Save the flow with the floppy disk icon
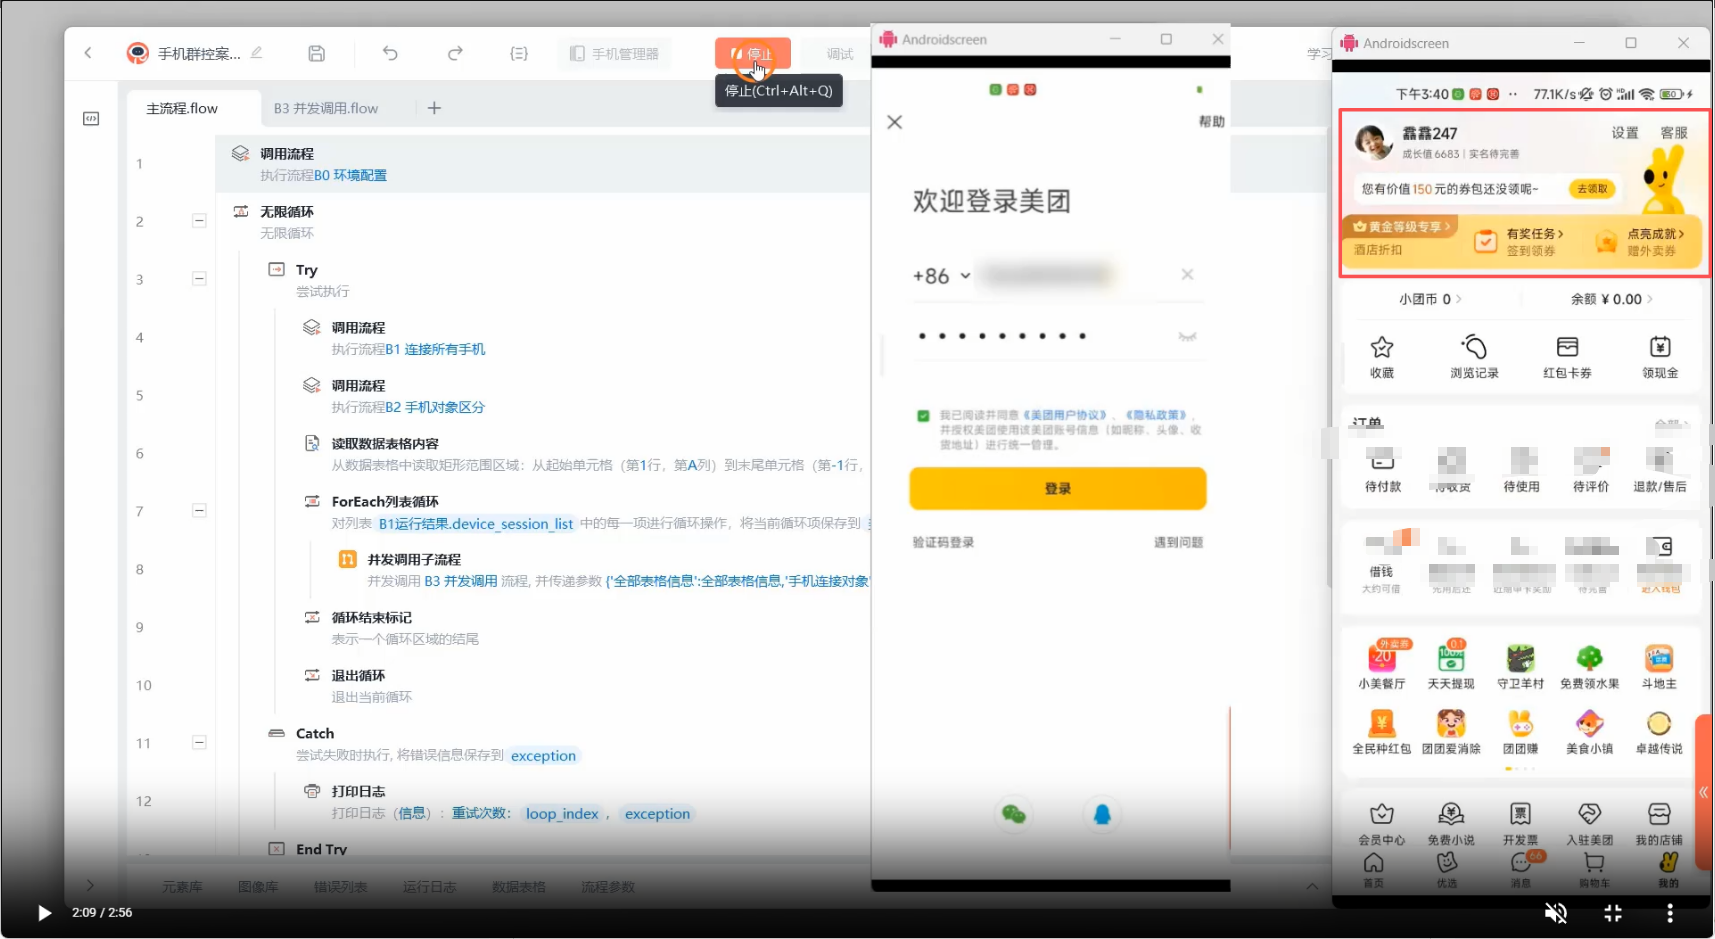Viewport: 1715px width, 939px height. (316, 53)
